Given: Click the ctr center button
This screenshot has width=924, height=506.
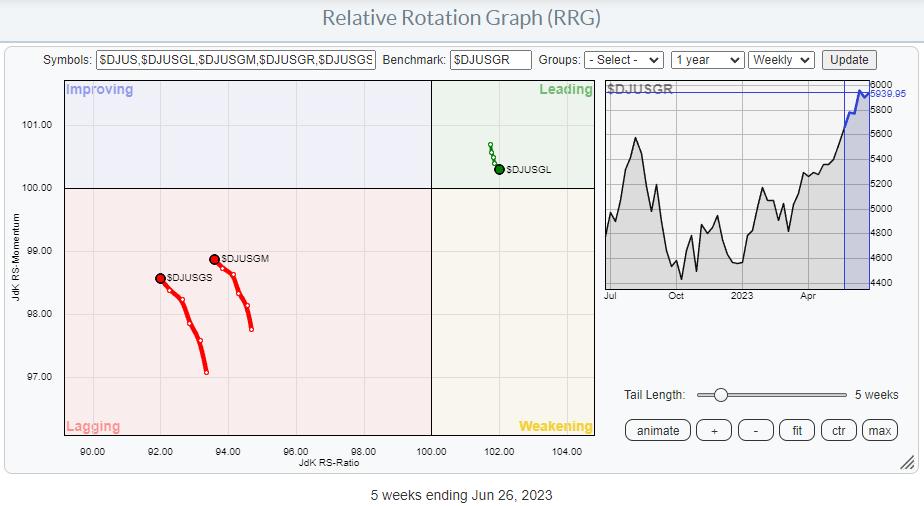Looking at the screenshot, I should pos(839,430).
